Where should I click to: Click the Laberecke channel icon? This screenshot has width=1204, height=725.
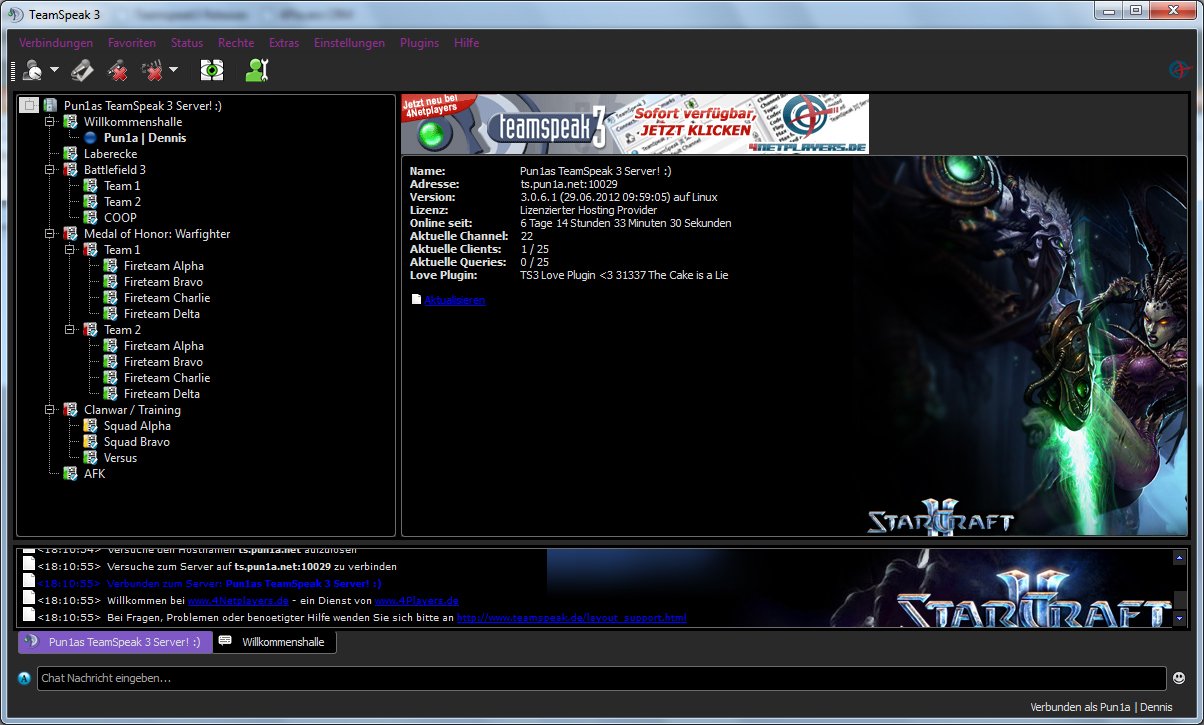coord(70,153)
